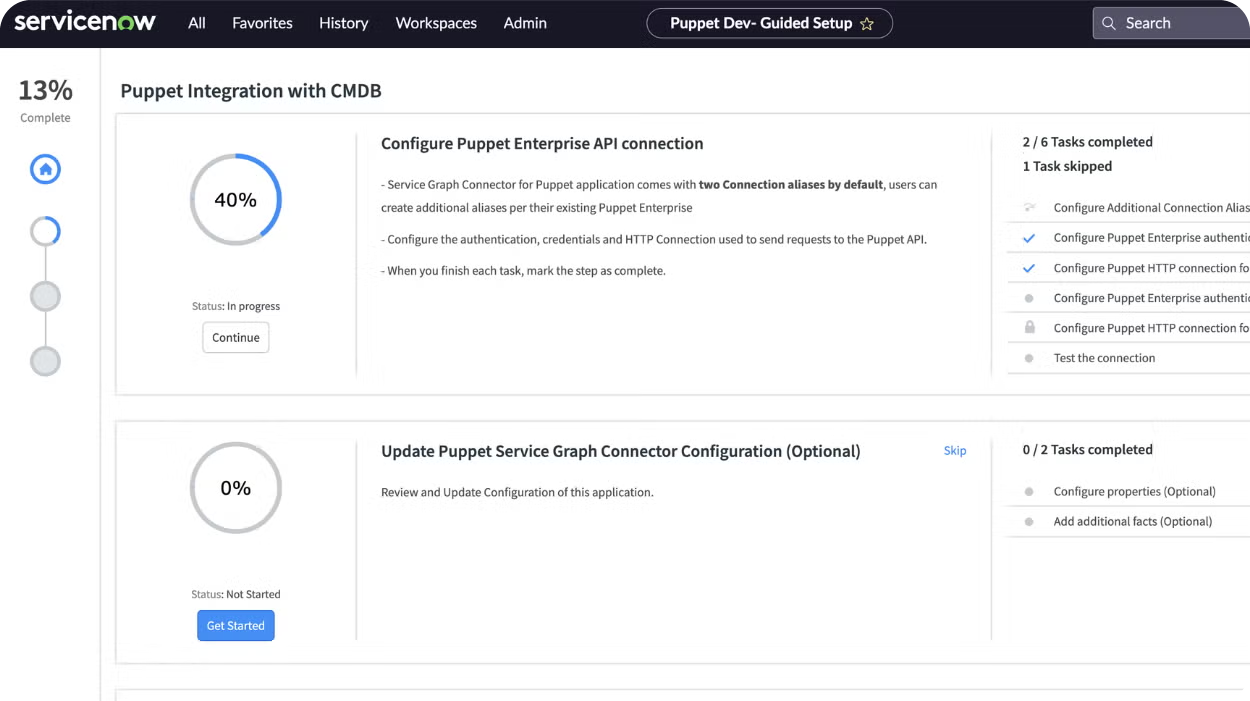The width and height of the screenshot is (1250, 701).
Task: Click the 40% progress ring
Action: pyautogui.click(x=235, y=199)
